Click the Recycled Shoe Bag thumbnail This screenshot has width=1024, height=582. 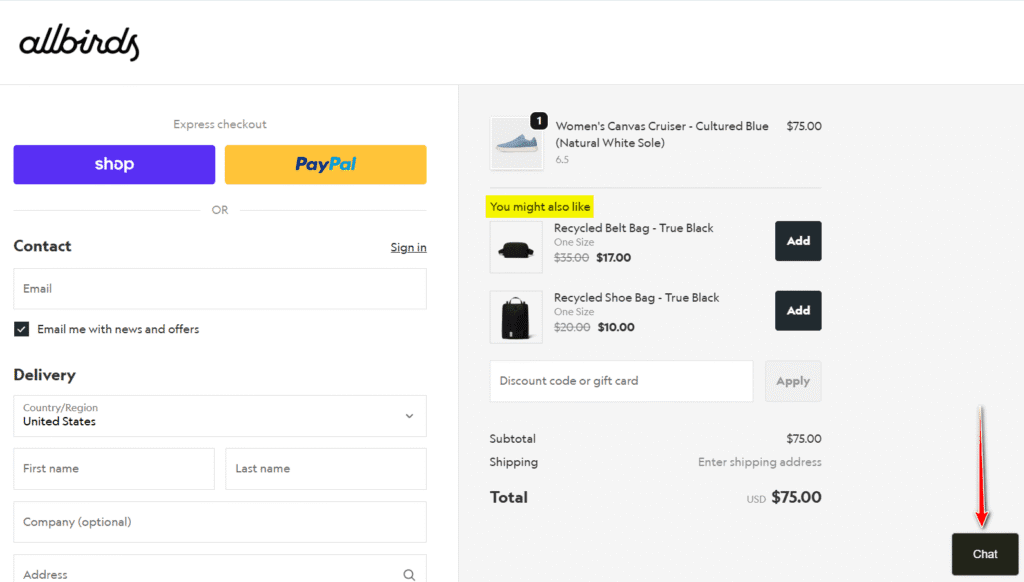[x=516, y=317]
